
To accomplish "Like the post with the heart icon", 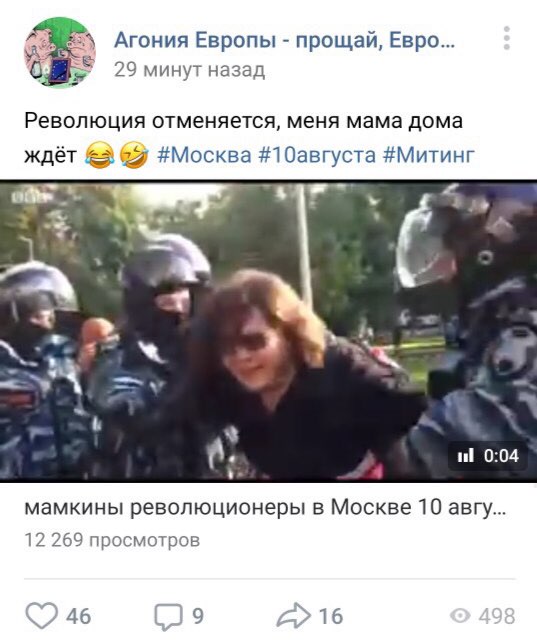I will tap(41, 616).
